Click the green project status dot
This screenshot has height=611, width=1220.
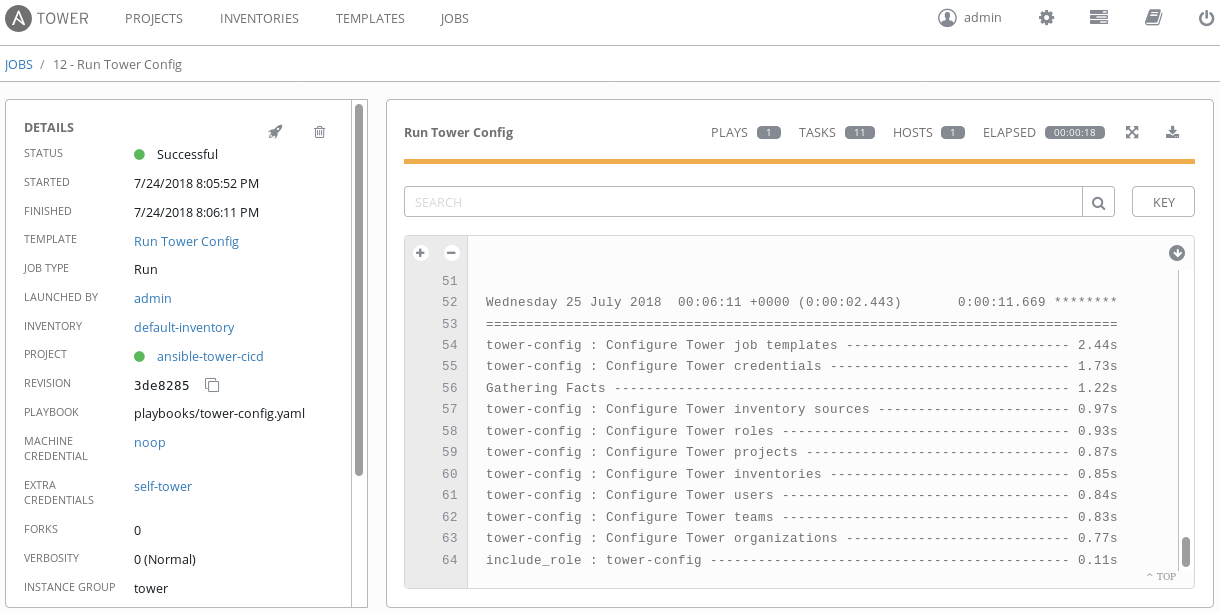point(140,356)
